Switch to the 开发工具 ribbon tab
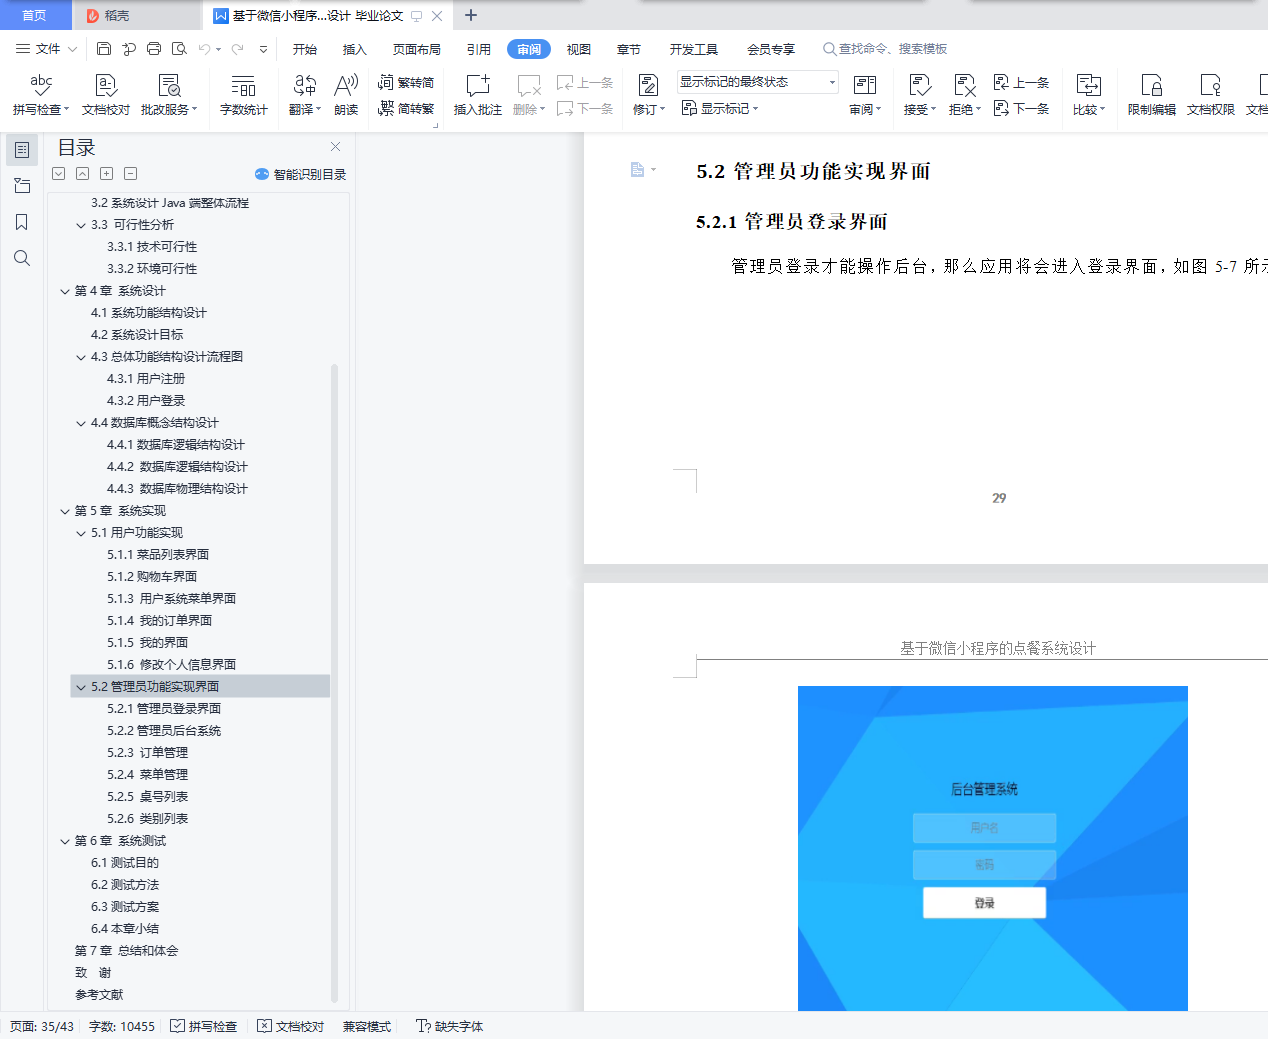This screenshot has width=1268, height=1039. 694,49
